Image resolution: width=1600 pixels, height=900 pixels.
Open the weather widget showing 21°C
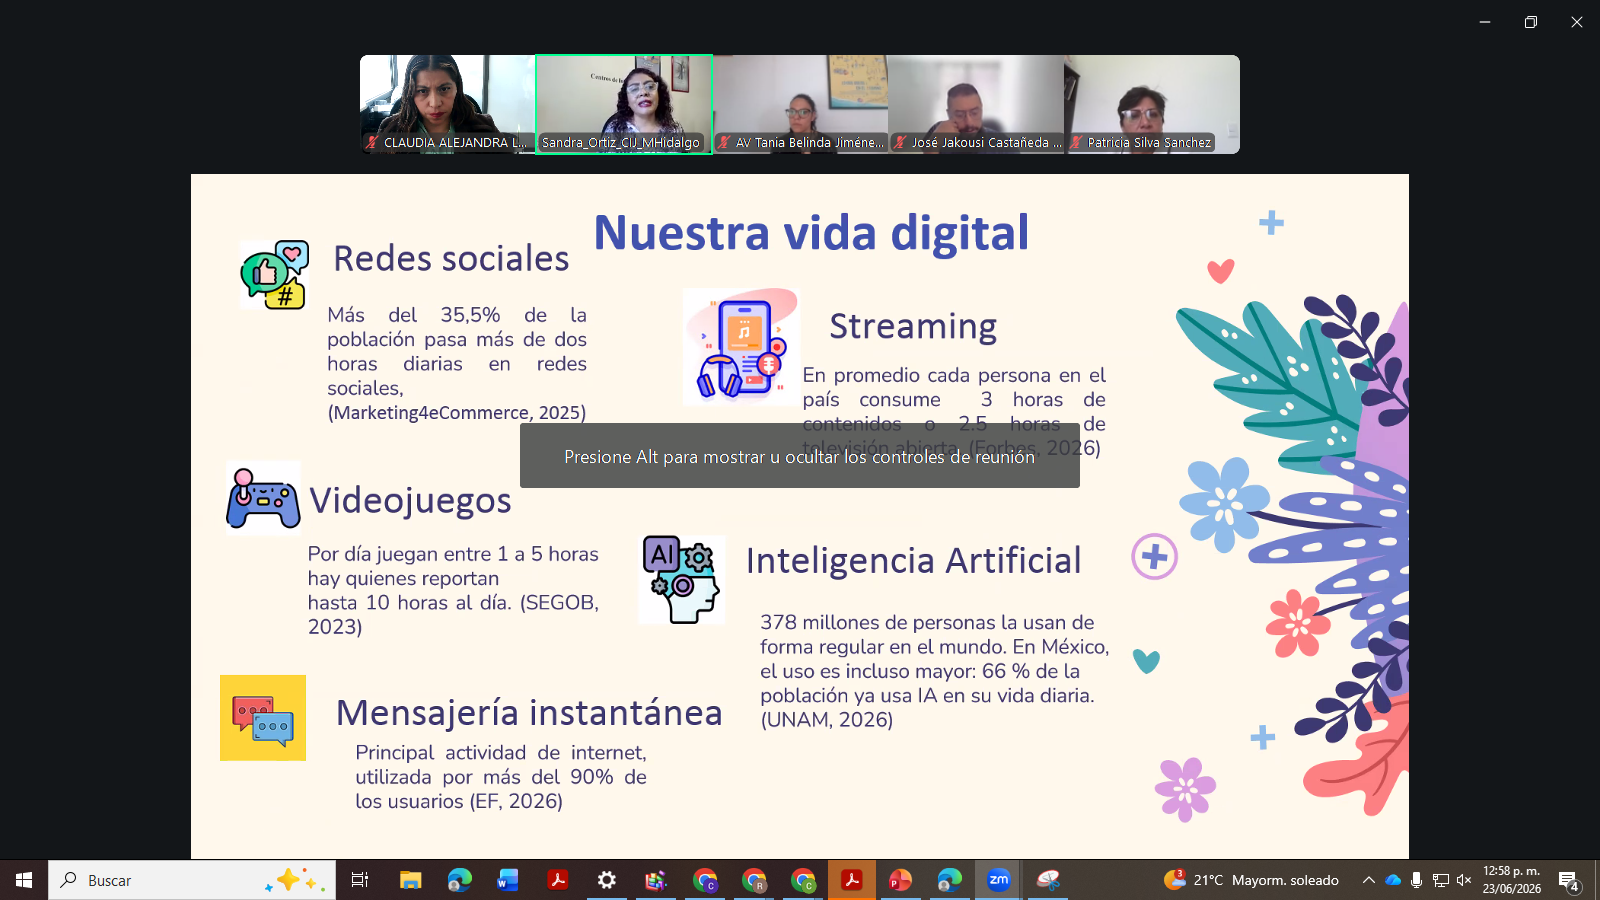point(1251,880)
